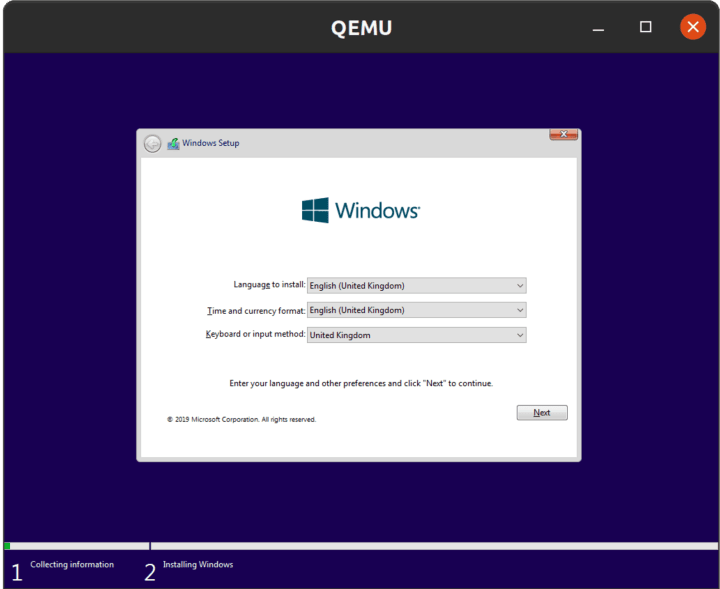Maximize the QEMU window
Image resolution: width=720 pixels, height=589 pixels.
646,28
